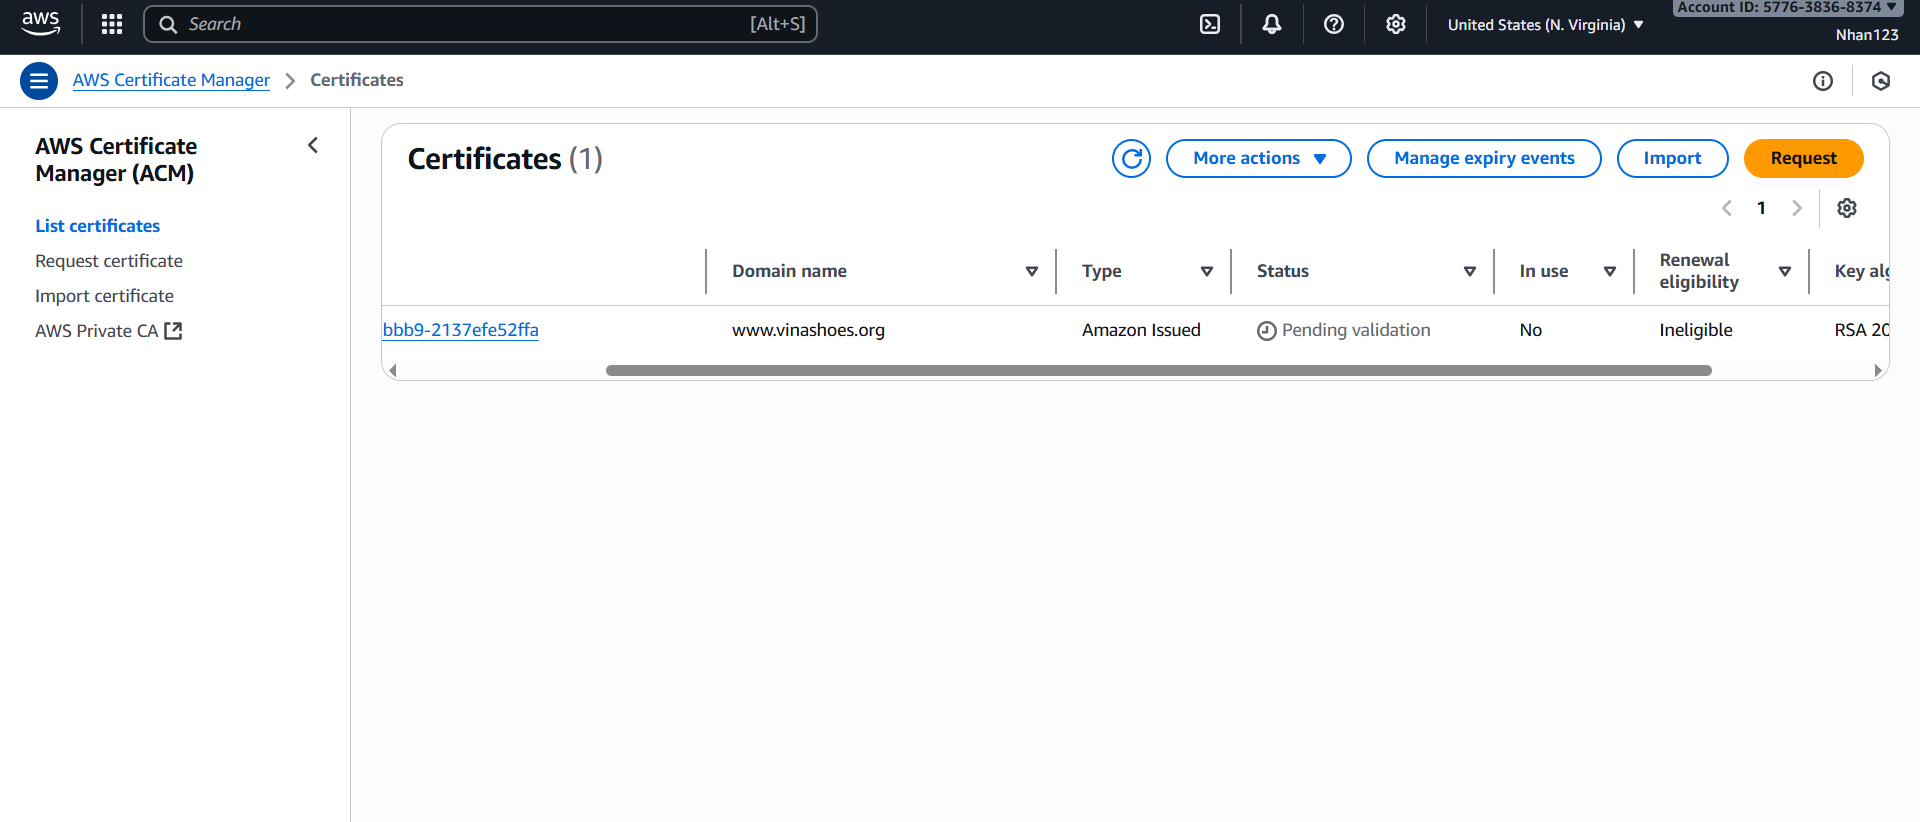Click the scrollbar right arrow

(1878, 371)
